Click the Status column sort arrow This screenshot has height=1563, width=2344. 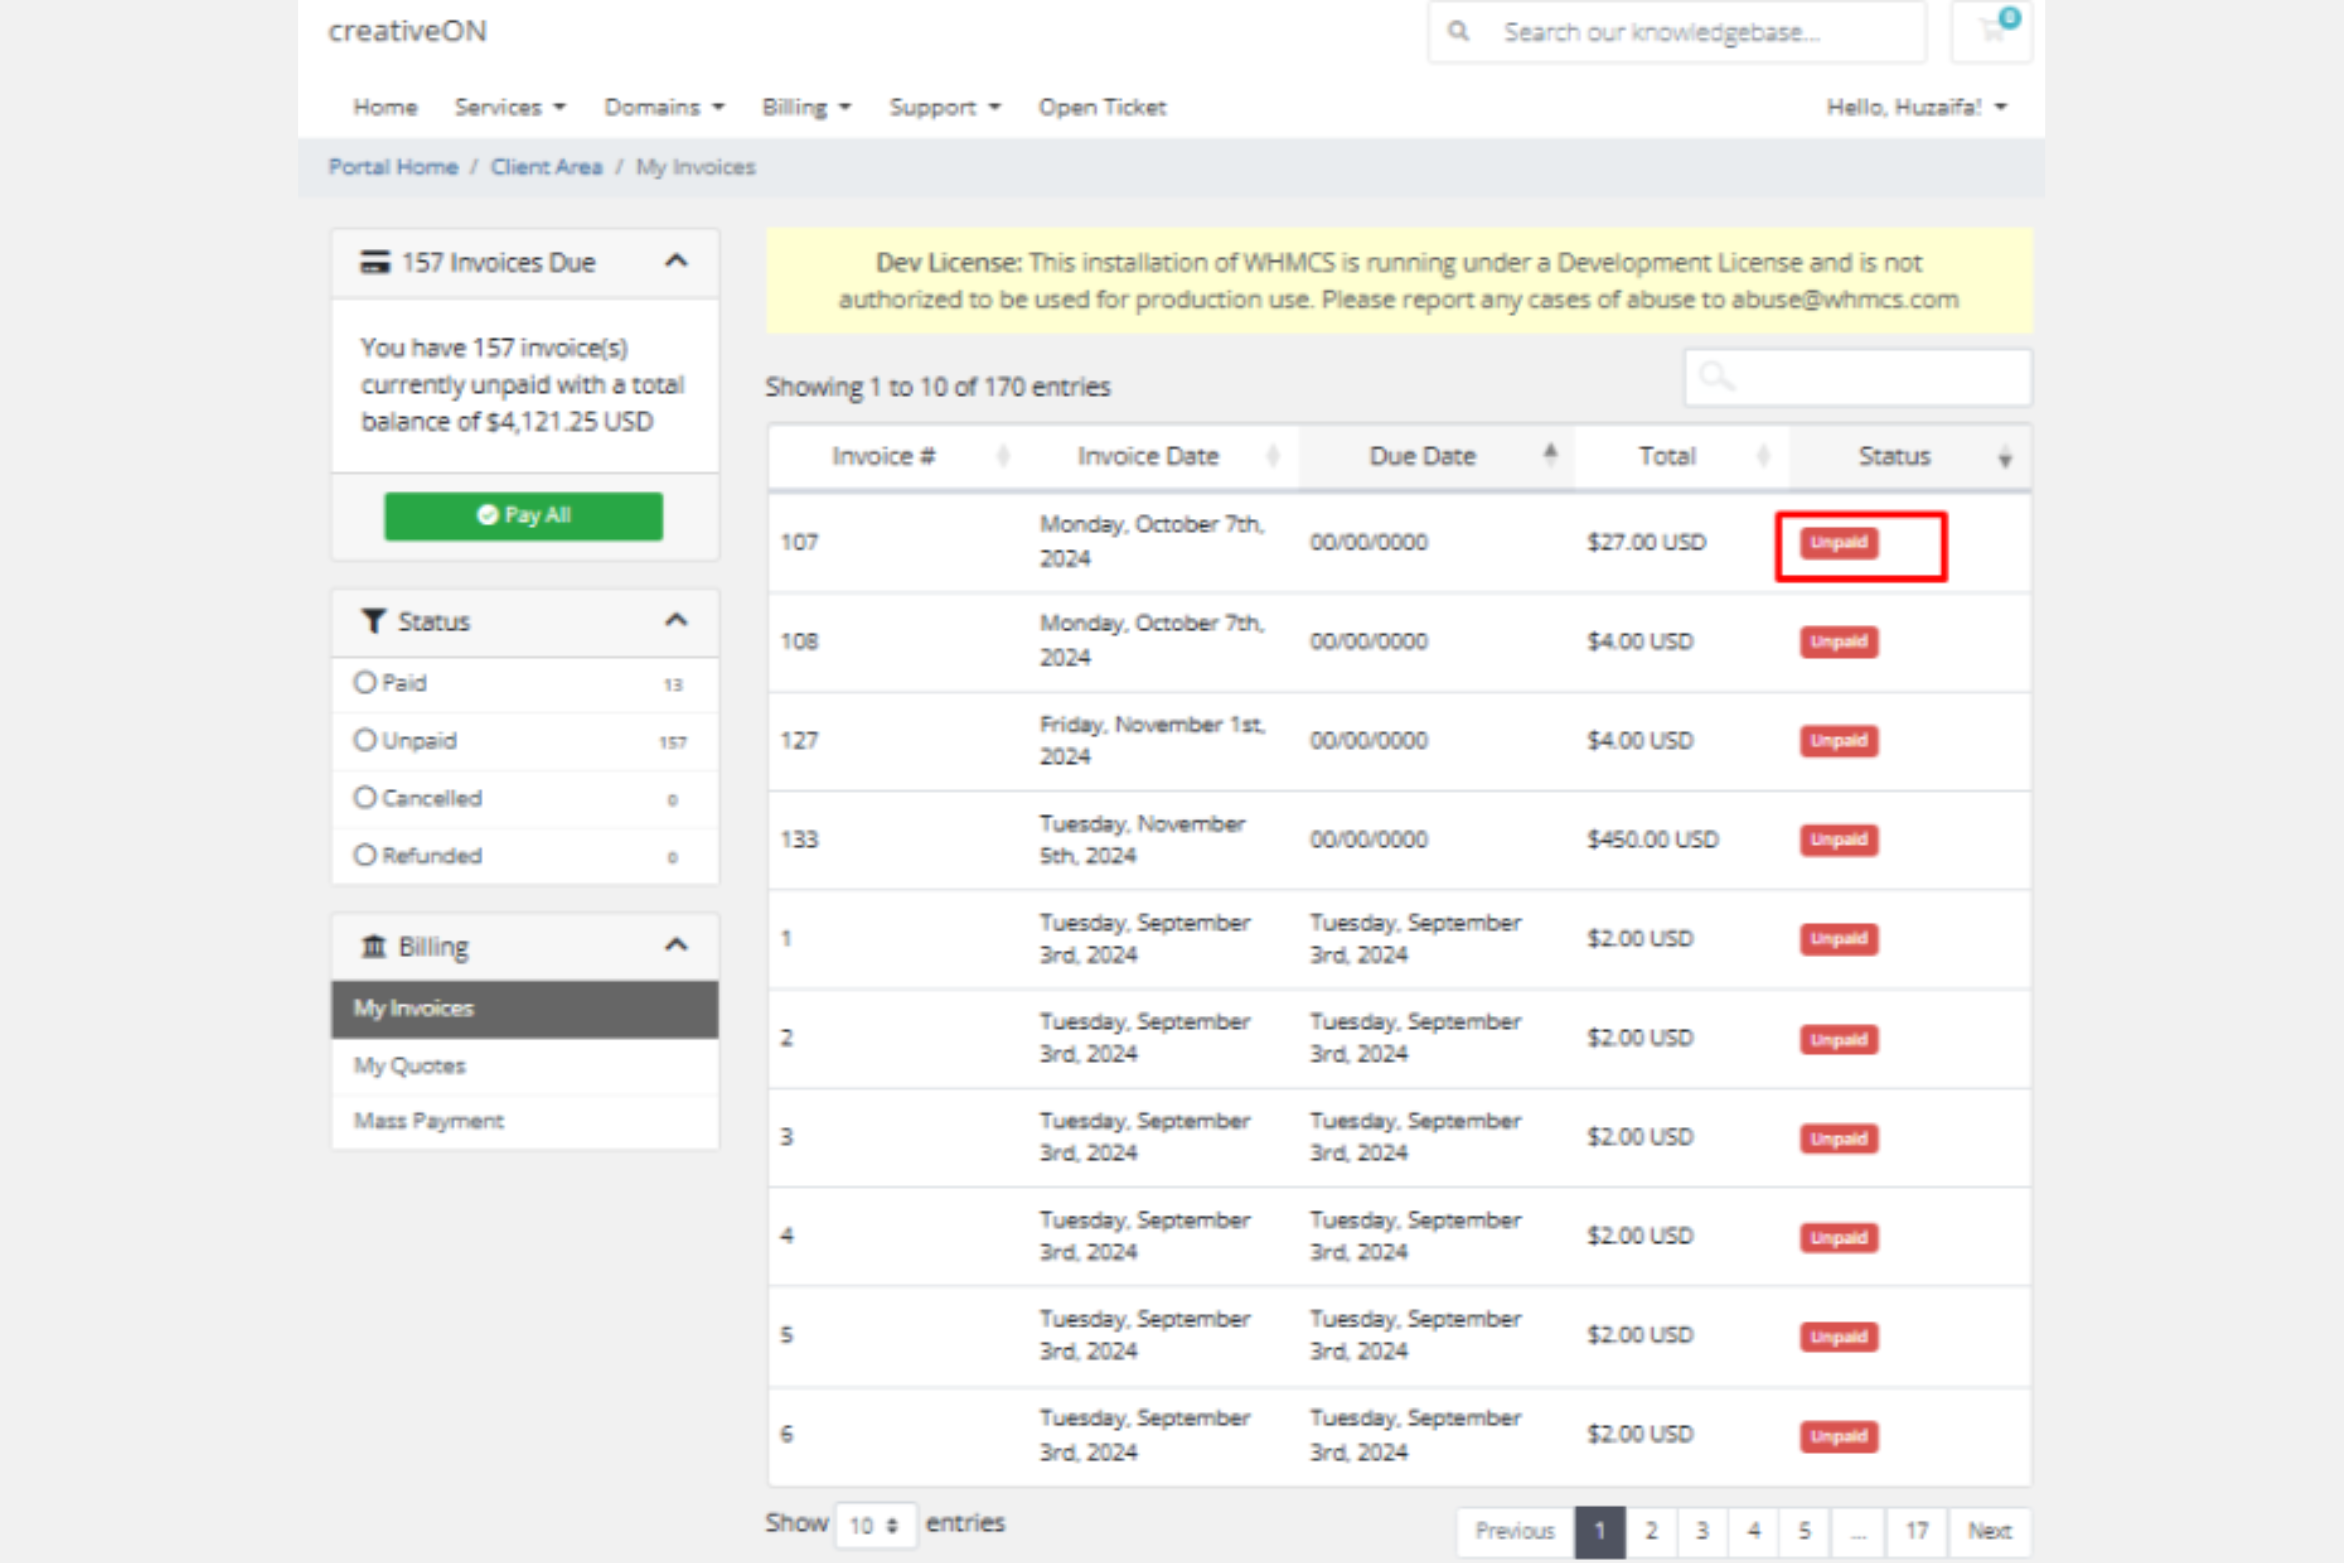tap(2004, 458)
